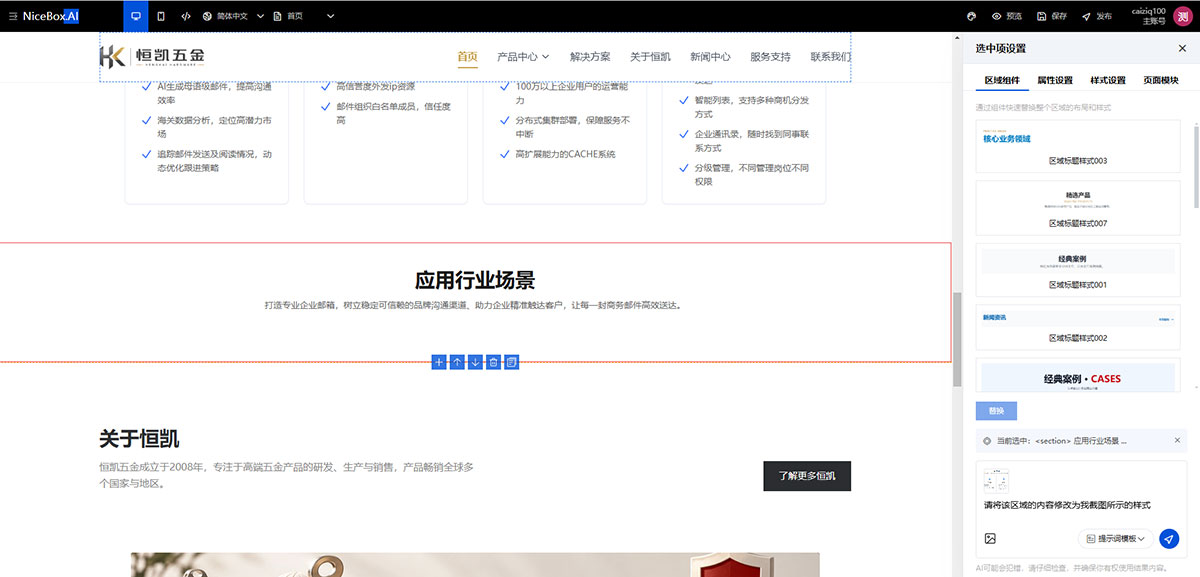Open the code view icon

pos(186,16)
